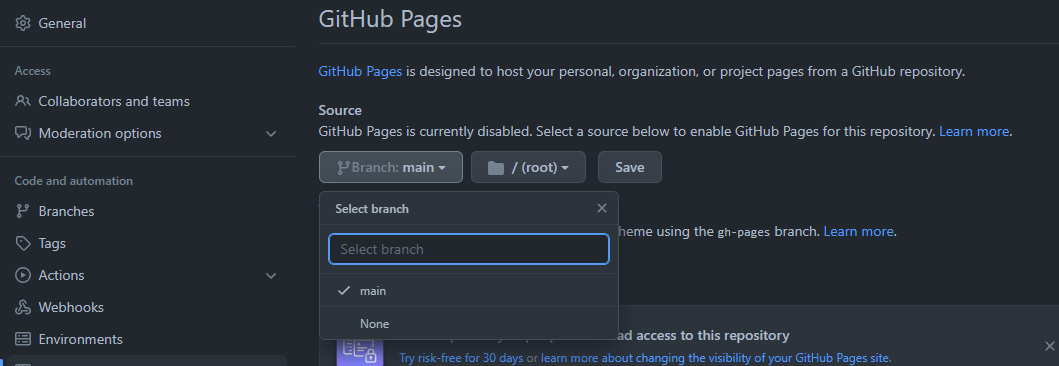Screen dimensions: 1059x366
Task: Open link about changing Pages site visibility
Action: click(x=715, y=358)
